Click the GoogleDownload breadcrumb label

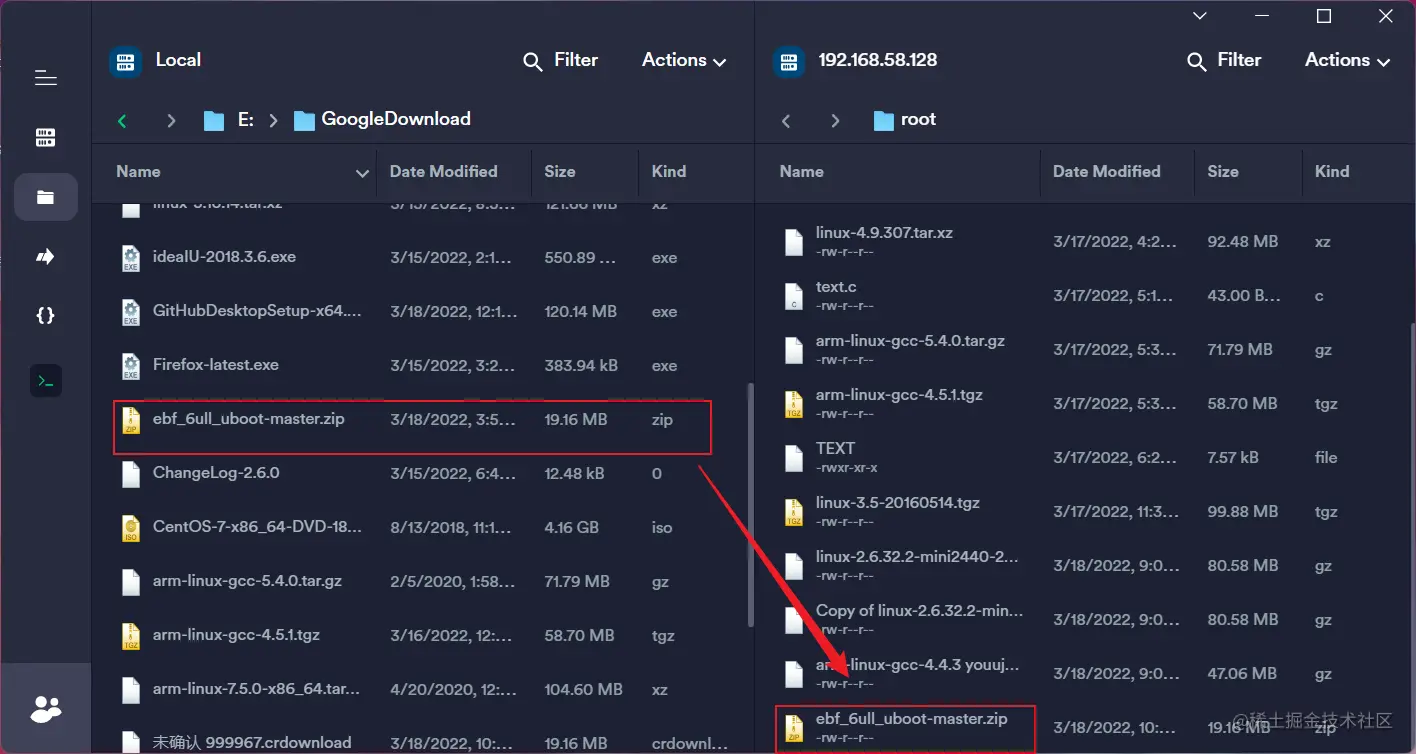pyautogui.click(x=396, y=119)
